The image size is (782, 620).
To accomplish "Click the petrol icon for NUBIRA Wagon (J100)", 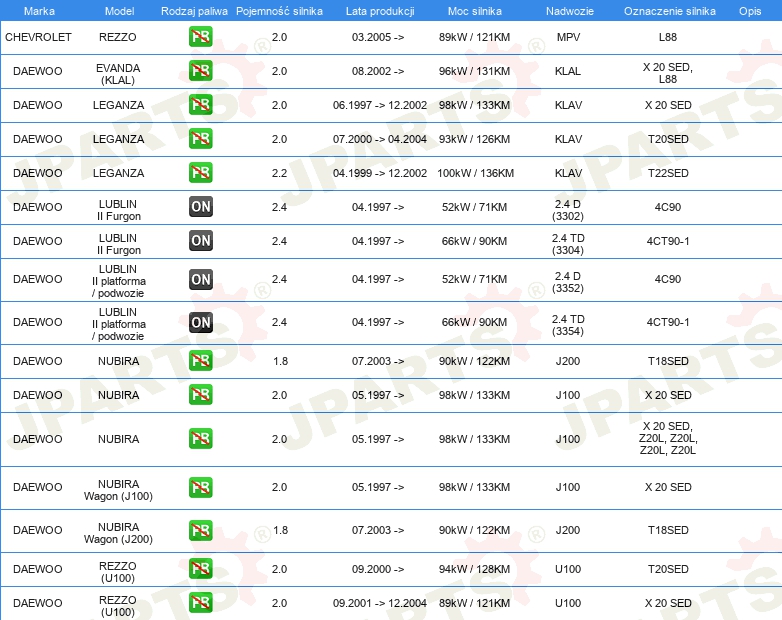I will pyautogui.click(x=200, y=487).
